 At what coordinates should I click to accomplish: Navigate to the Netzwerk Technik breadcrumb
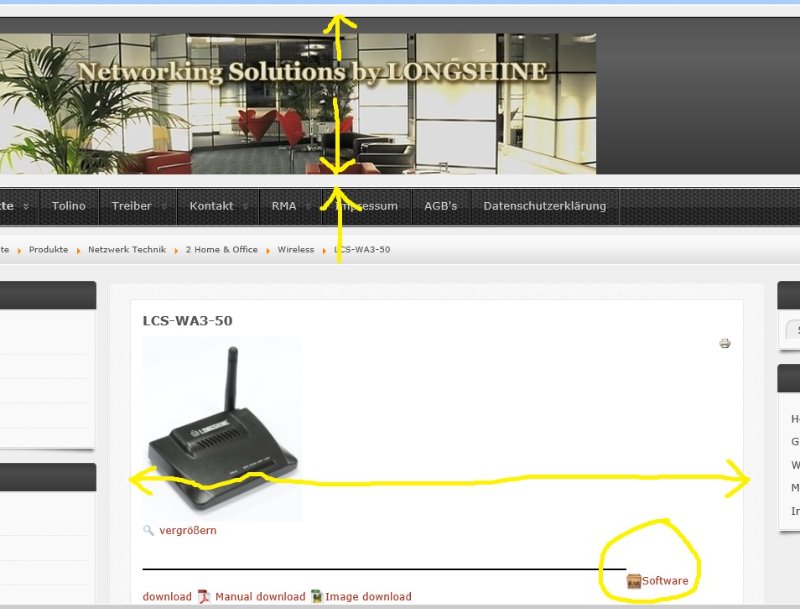click(x=127, y=249)
